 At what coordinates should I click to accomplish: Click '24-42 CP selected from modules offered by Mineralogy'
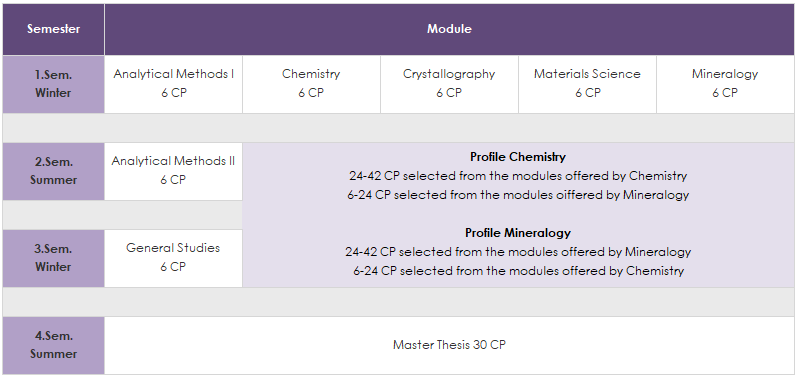pos(518,252)
